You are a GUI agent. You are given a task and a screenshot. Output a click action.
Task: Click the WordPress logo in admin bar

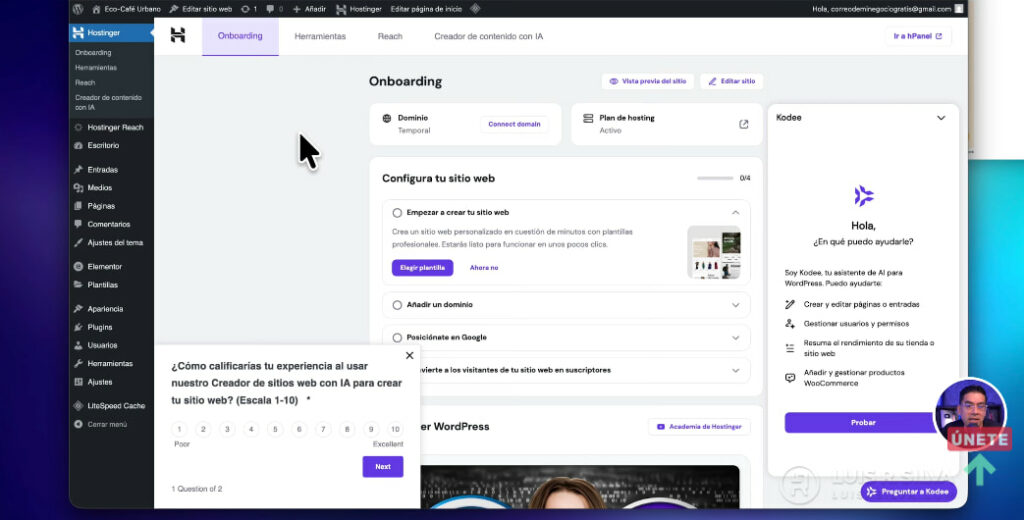[78, 8]
